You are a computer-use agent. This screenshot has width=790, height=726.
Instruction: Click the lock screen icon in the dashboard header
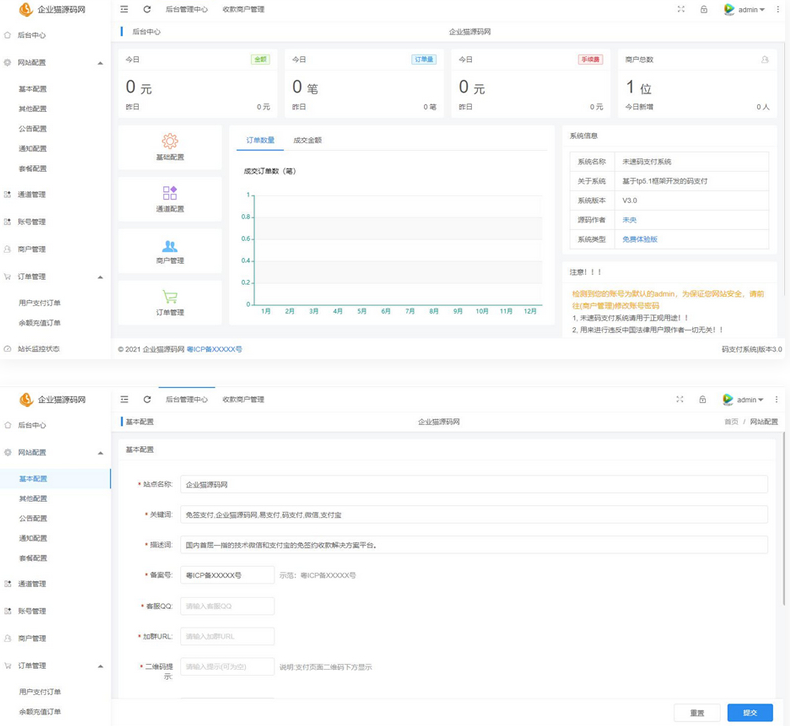[x=704, y=9]
